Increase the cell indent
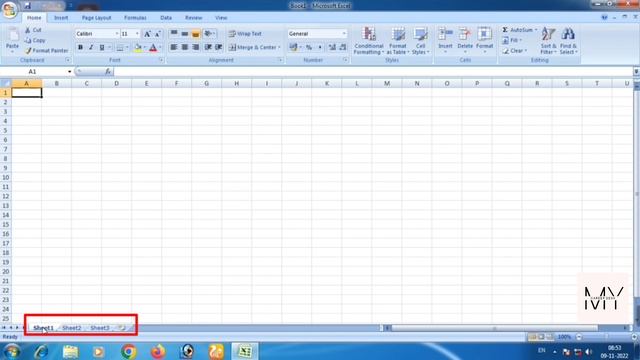This screenshot has height=360, width=640. click(x=219, y=47)
